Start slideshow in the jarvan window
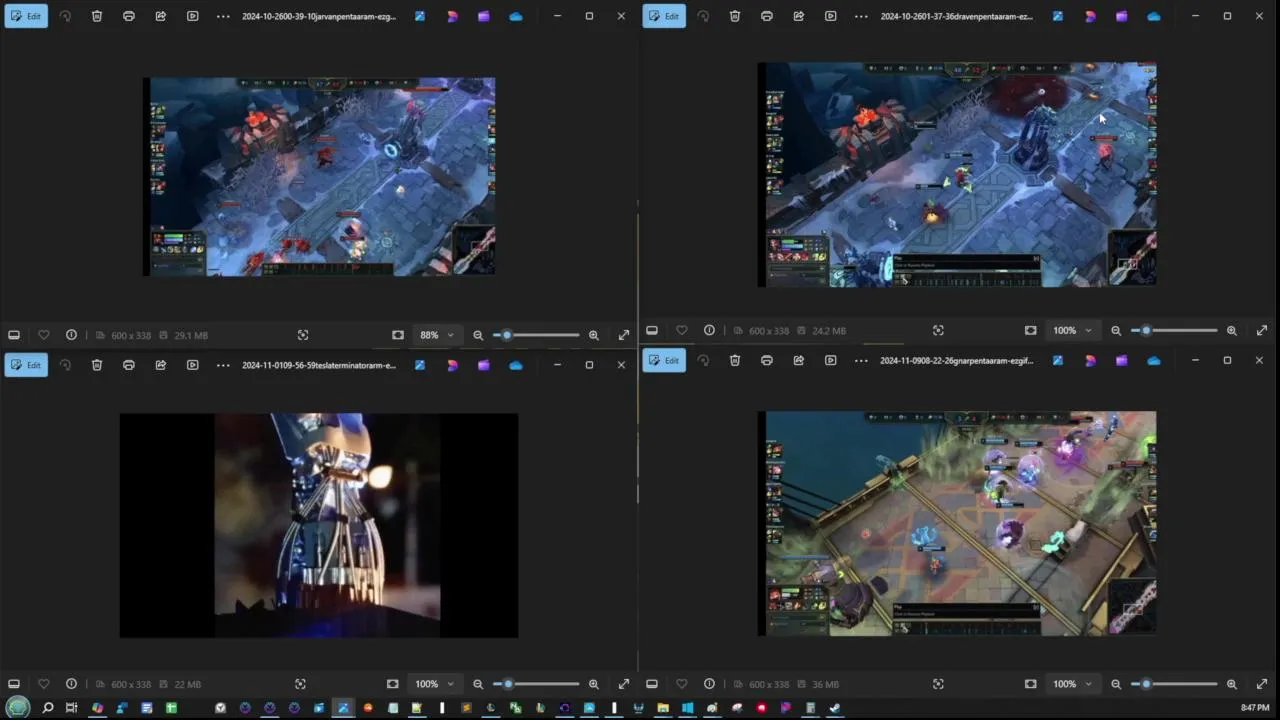This screenshot has width=1280, height=720. tap(193, 16)
